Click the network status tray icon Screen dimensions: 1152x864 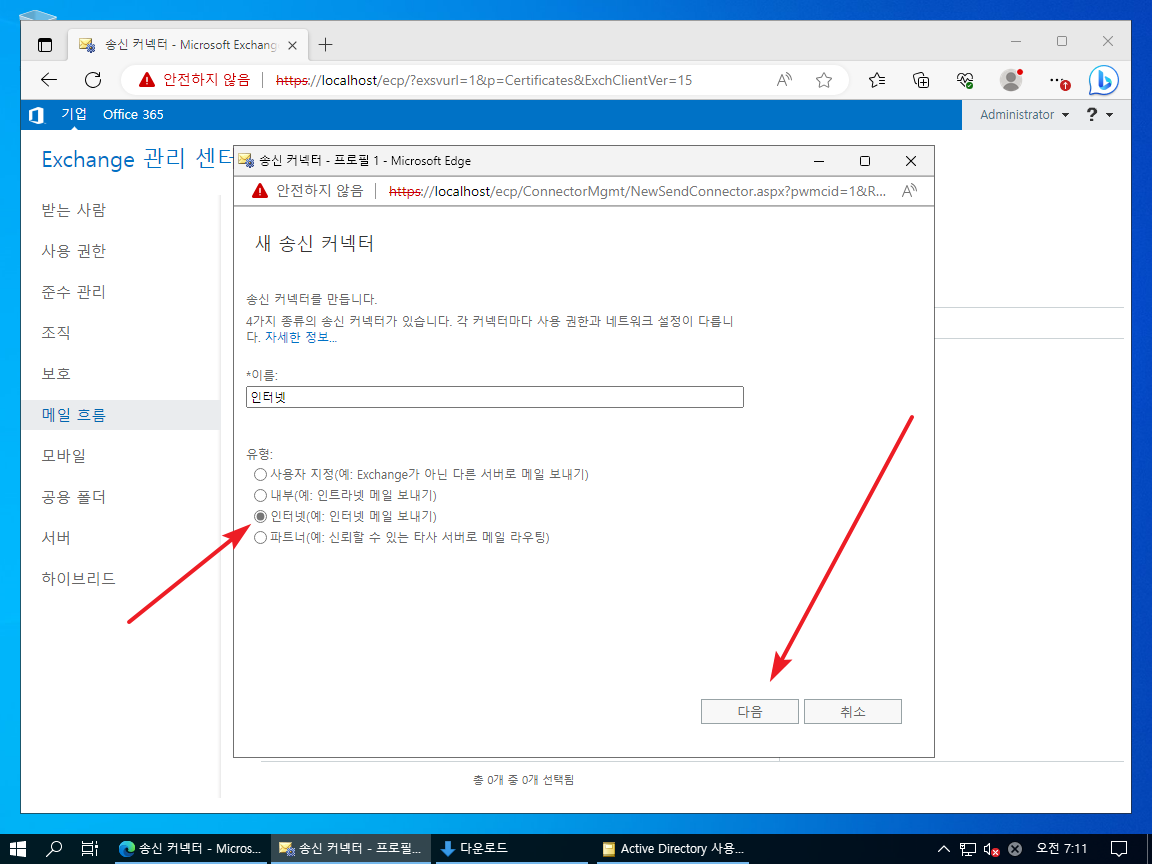click(x=968, y=849)
